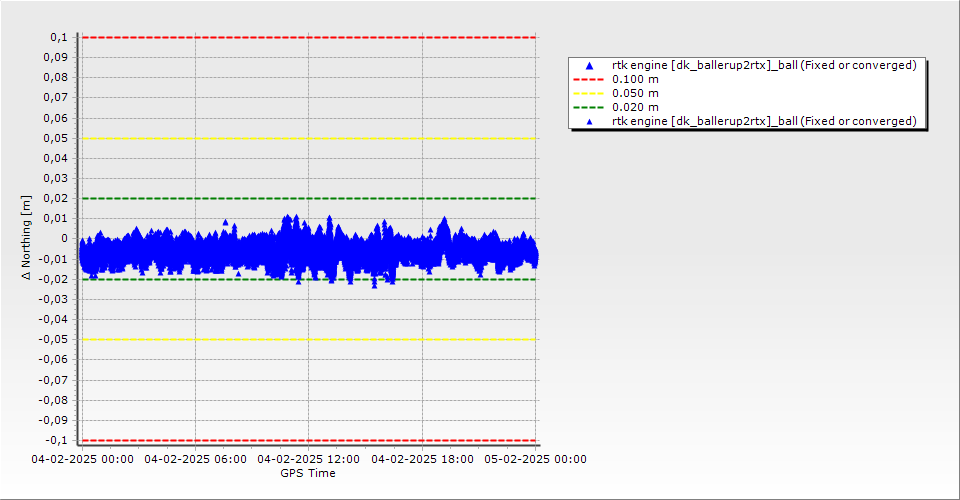Click the '0,09' y-axis tick label
Image resolution: width=960 pixels, height=500 pixels.
56,58
